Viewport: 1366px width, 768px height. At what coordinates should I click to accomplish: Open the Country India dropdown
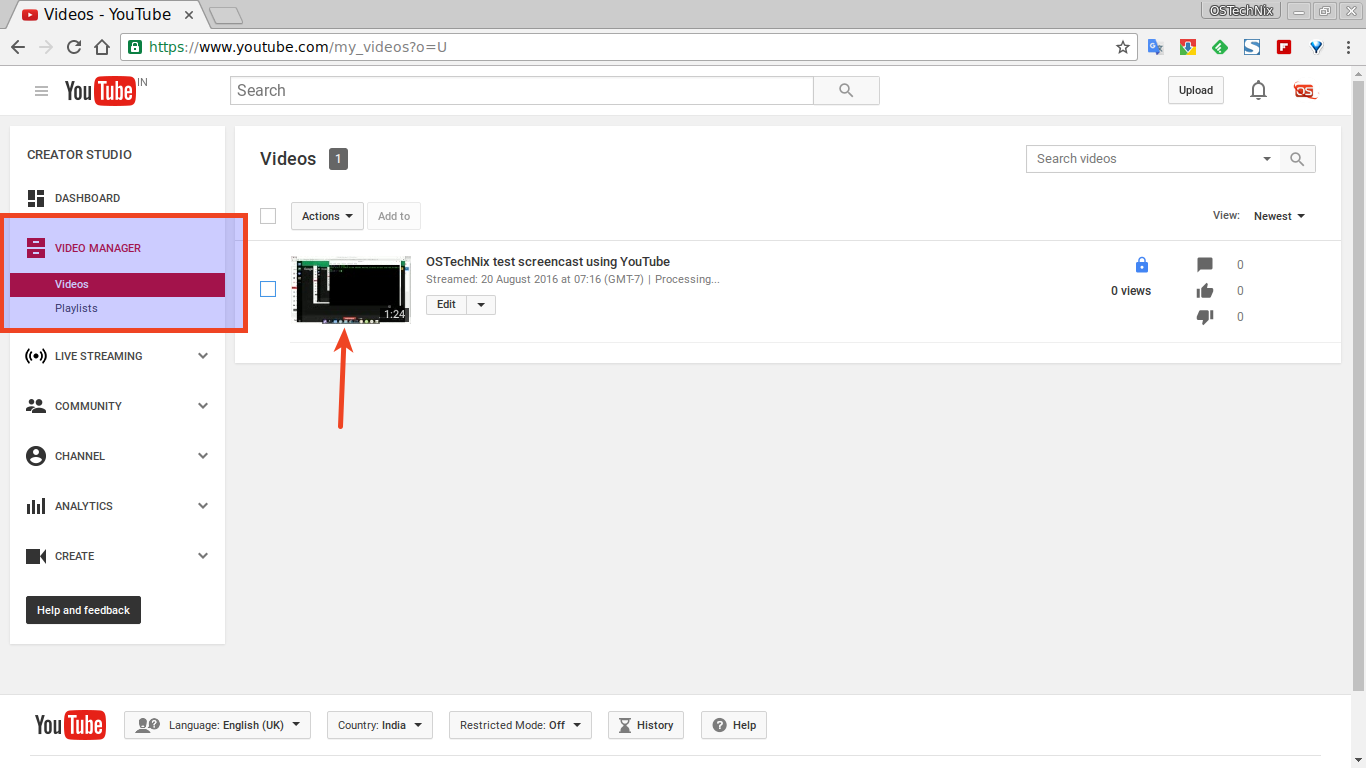pyautogui.click(x=380, y=725)
